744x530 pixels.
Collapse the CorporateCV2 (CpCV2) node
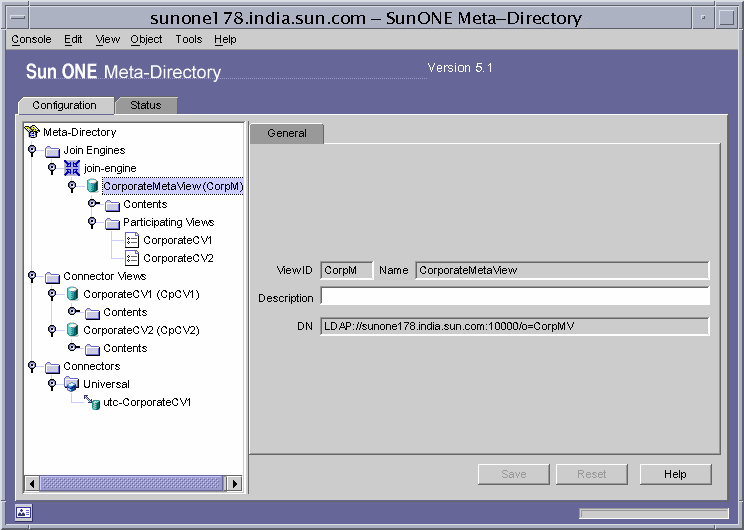[x=52, y=330]
